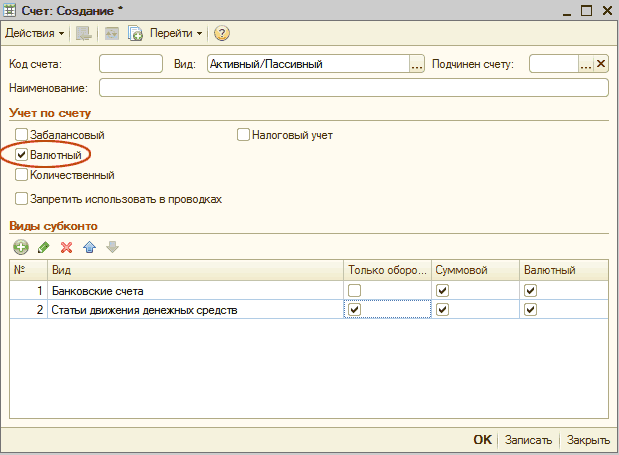The height and width of the screenshot is (455, 619).
Task: Click into the Наименование text field
Action: point(353,88)
